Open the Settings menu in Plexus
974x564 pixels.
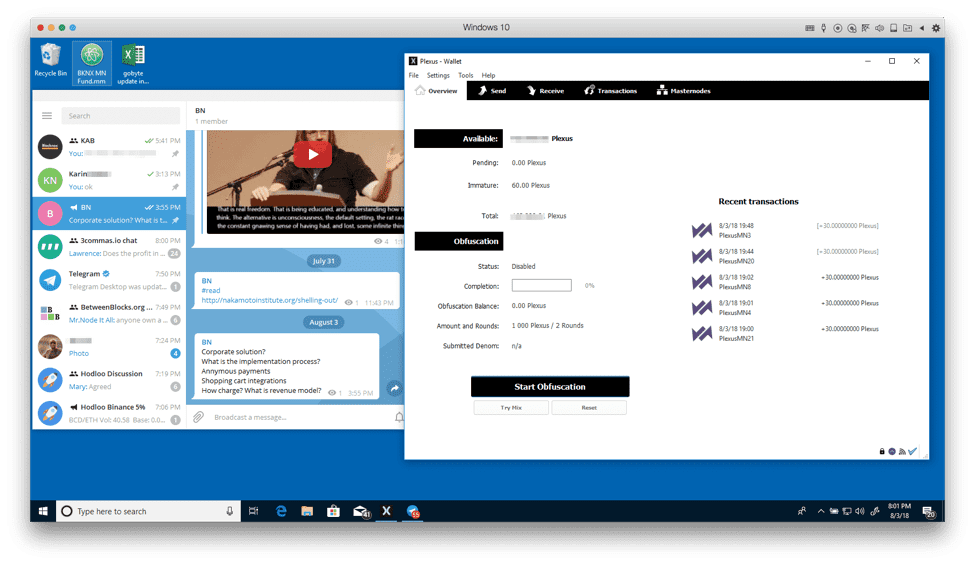[x=438, y=75]
